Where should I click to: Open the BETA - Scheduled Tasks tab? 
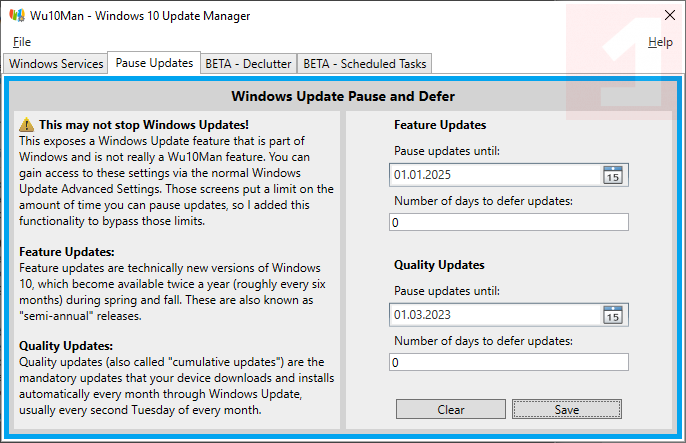(x=365, y=64)
